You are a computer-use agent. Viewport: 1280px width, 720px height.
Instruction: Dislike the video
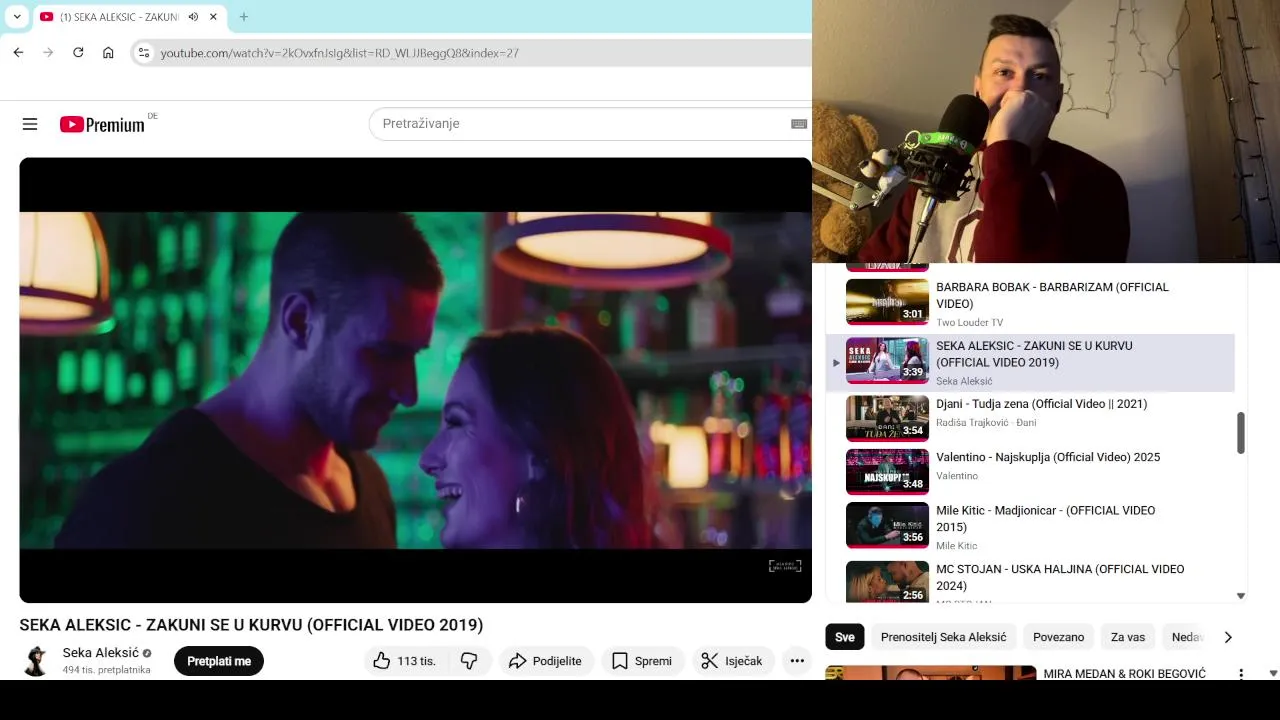point(469,661)
